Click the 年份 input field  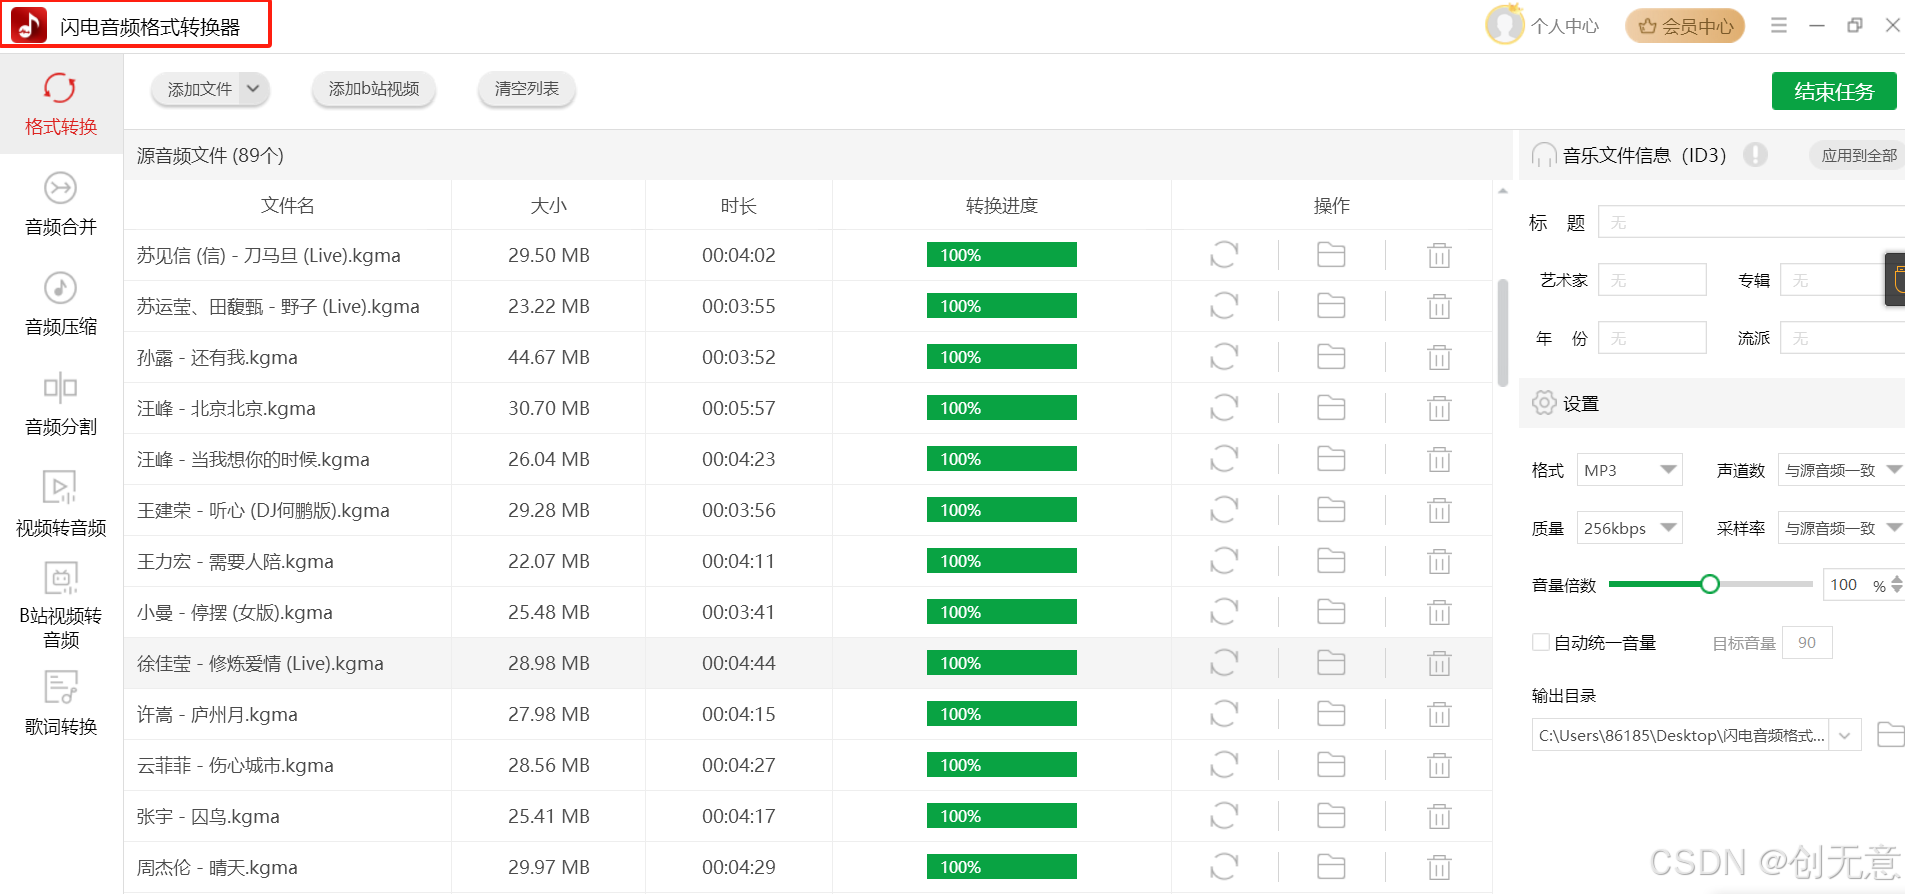[x=1652, y=338]
